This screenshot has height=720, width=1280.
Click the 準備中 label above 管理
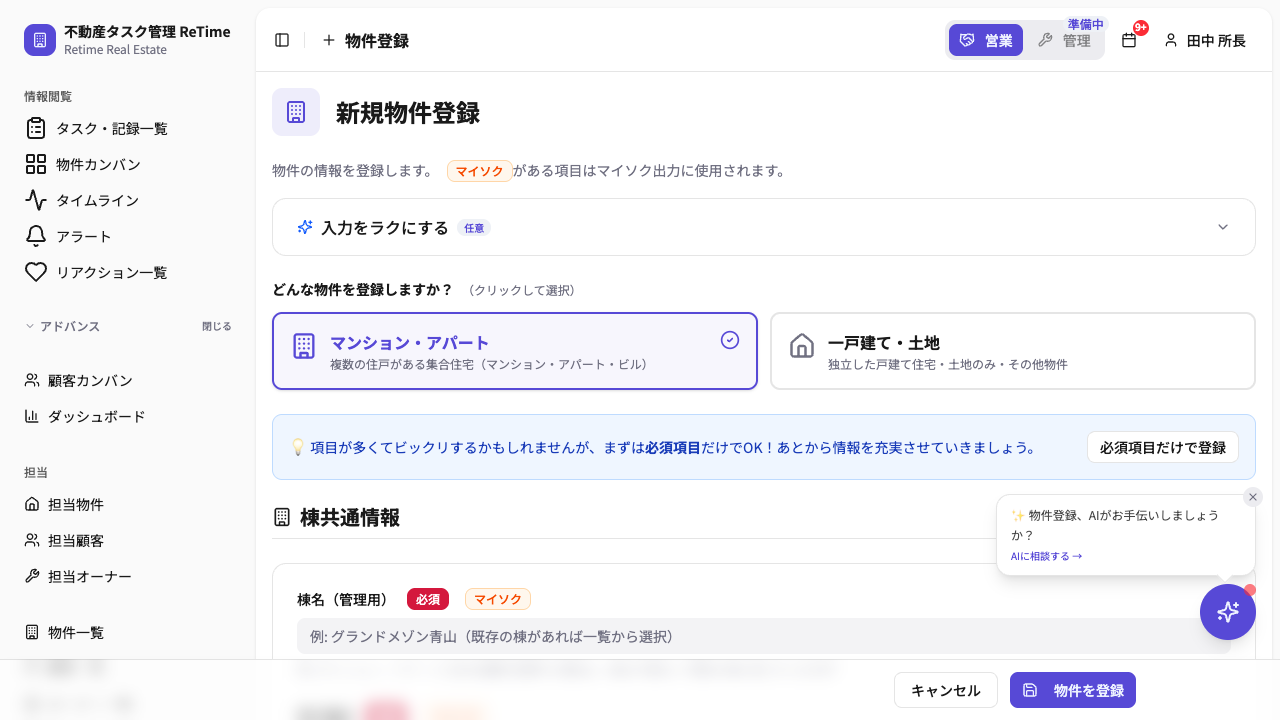(1085, 24)
